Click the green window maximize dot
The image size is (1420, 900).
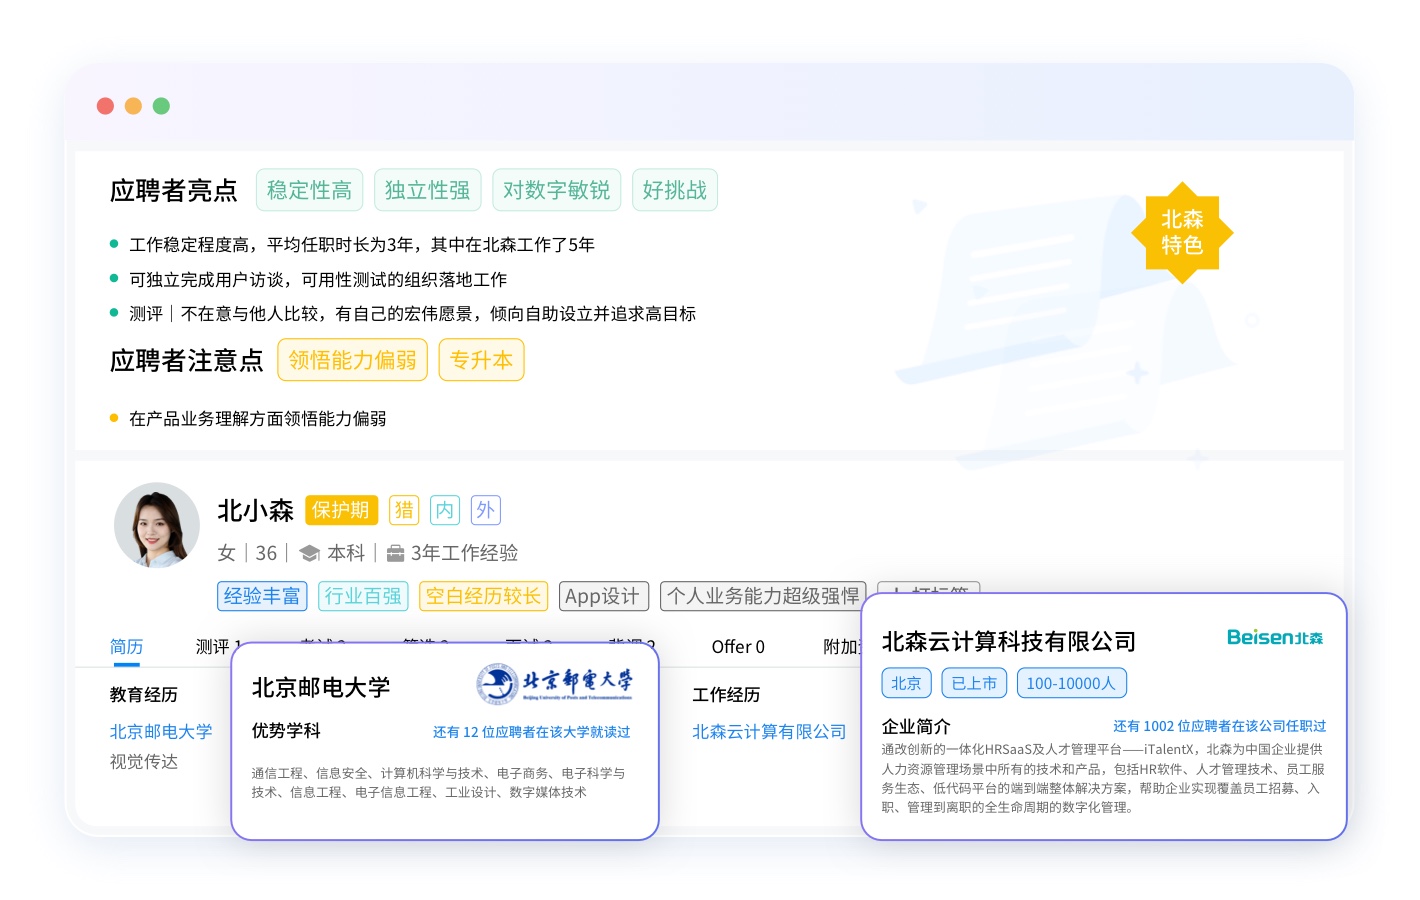pyautogui.click(x=161, y=106)
